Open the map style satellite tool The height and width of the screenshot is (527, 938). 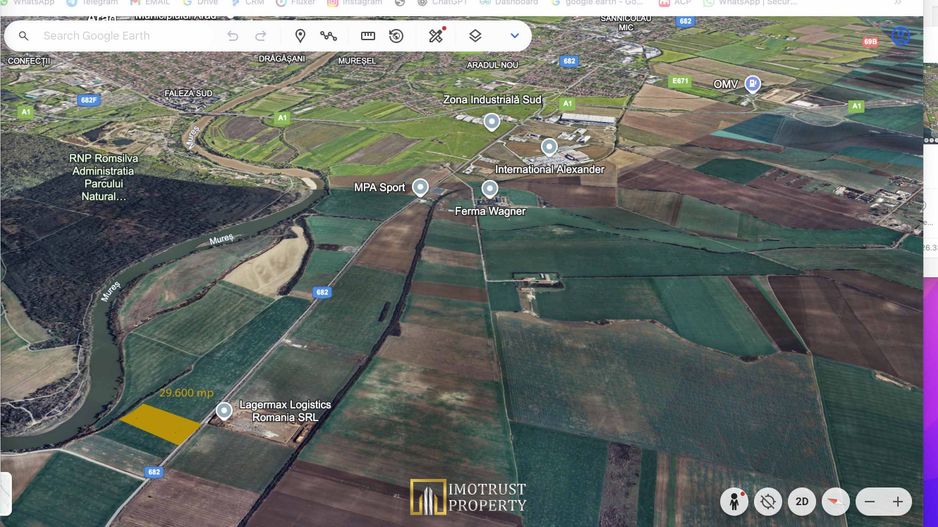pyautogui.click(x=436, y=36)
